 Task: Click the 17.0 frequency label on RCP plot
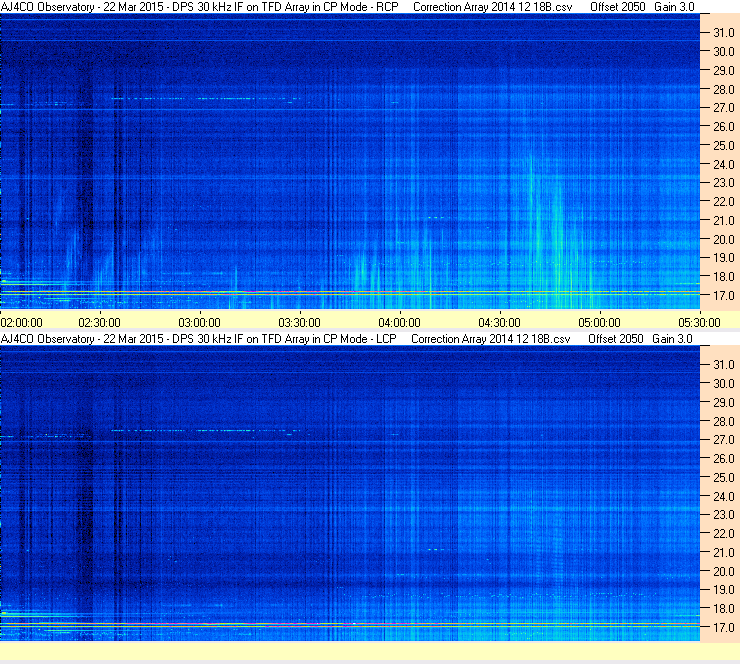723,296
